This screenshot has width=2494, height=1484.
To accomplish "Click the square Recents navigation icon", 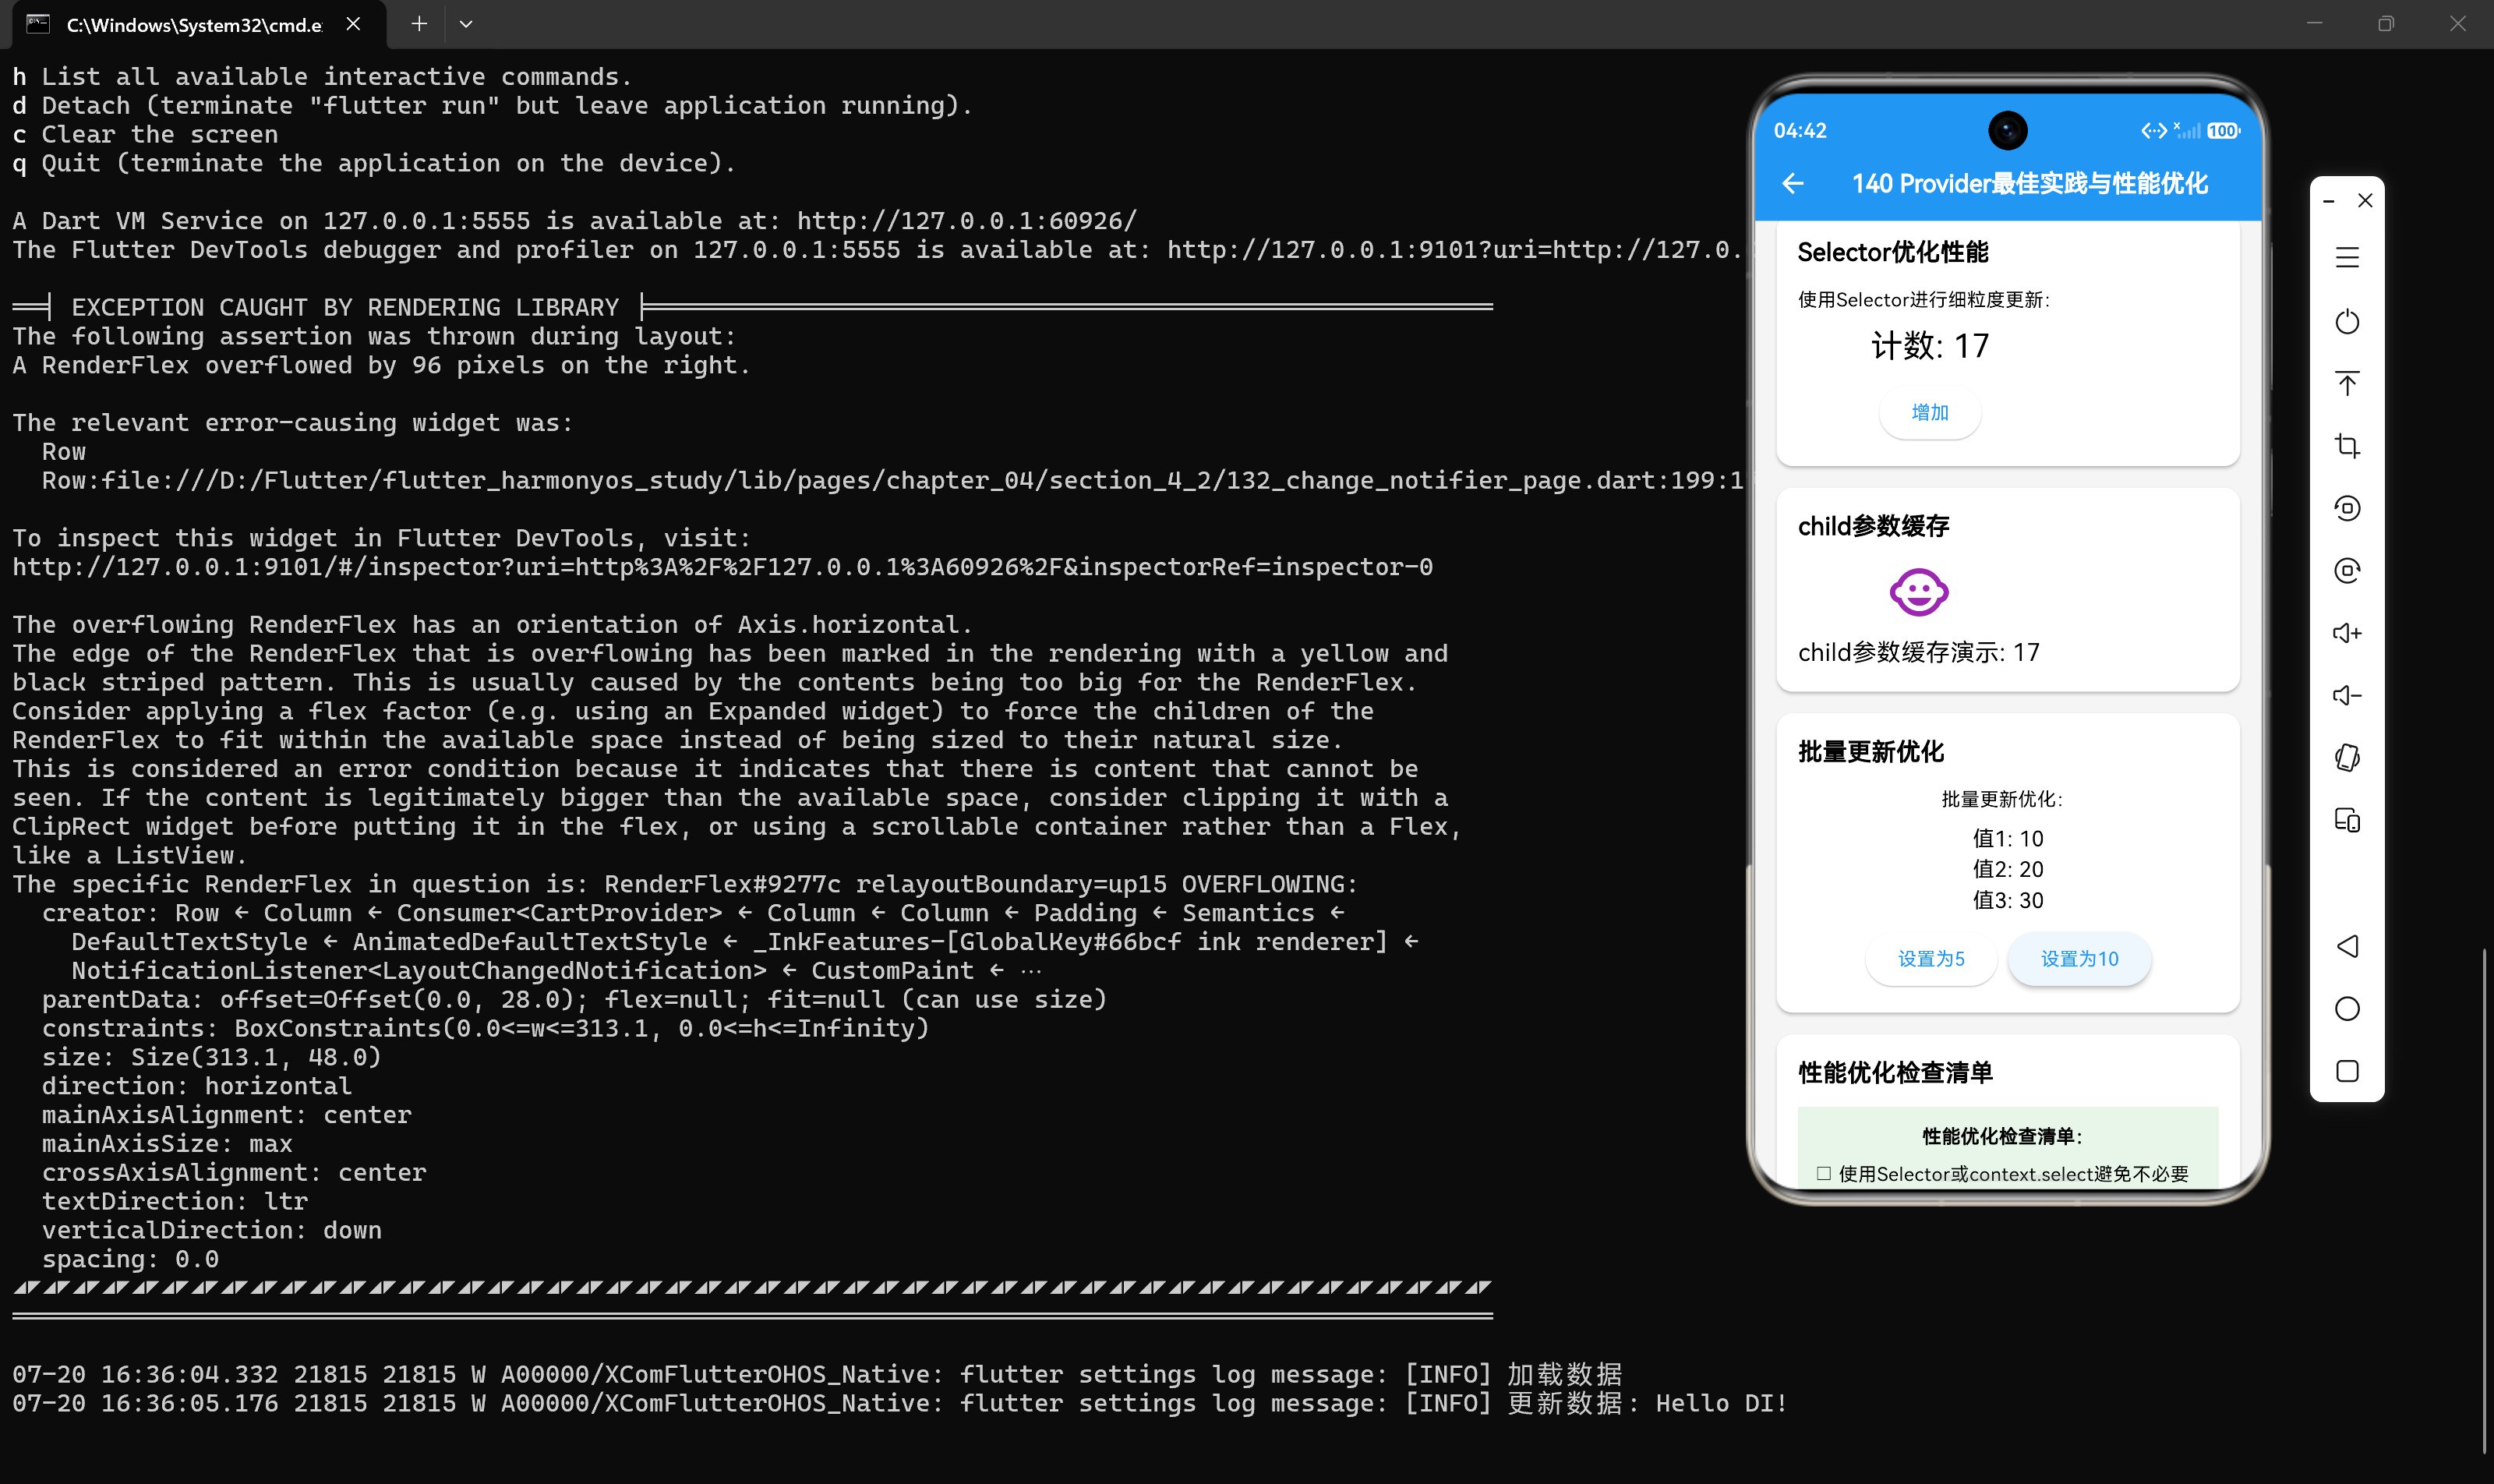I will click(x=2347, y=1071).
